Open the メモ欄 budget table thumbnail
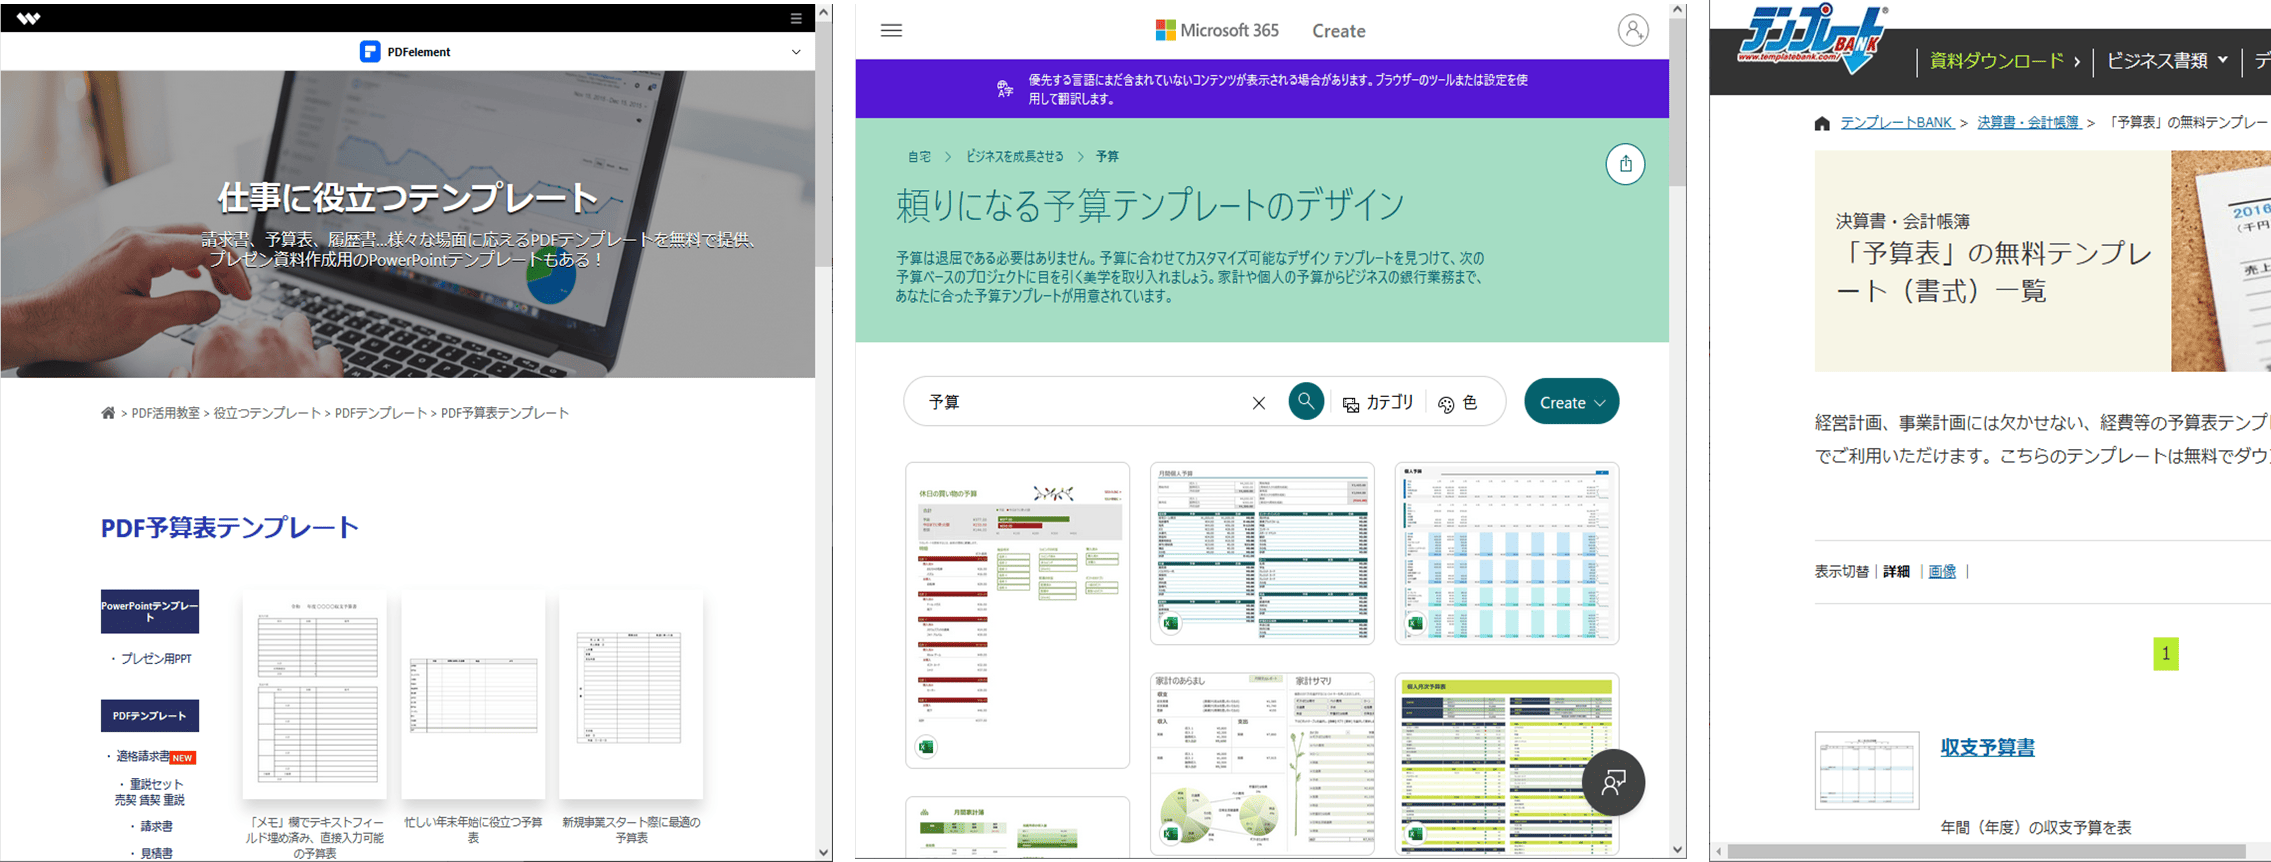The width and height of the screenshot is (2271, 862). 315,694
